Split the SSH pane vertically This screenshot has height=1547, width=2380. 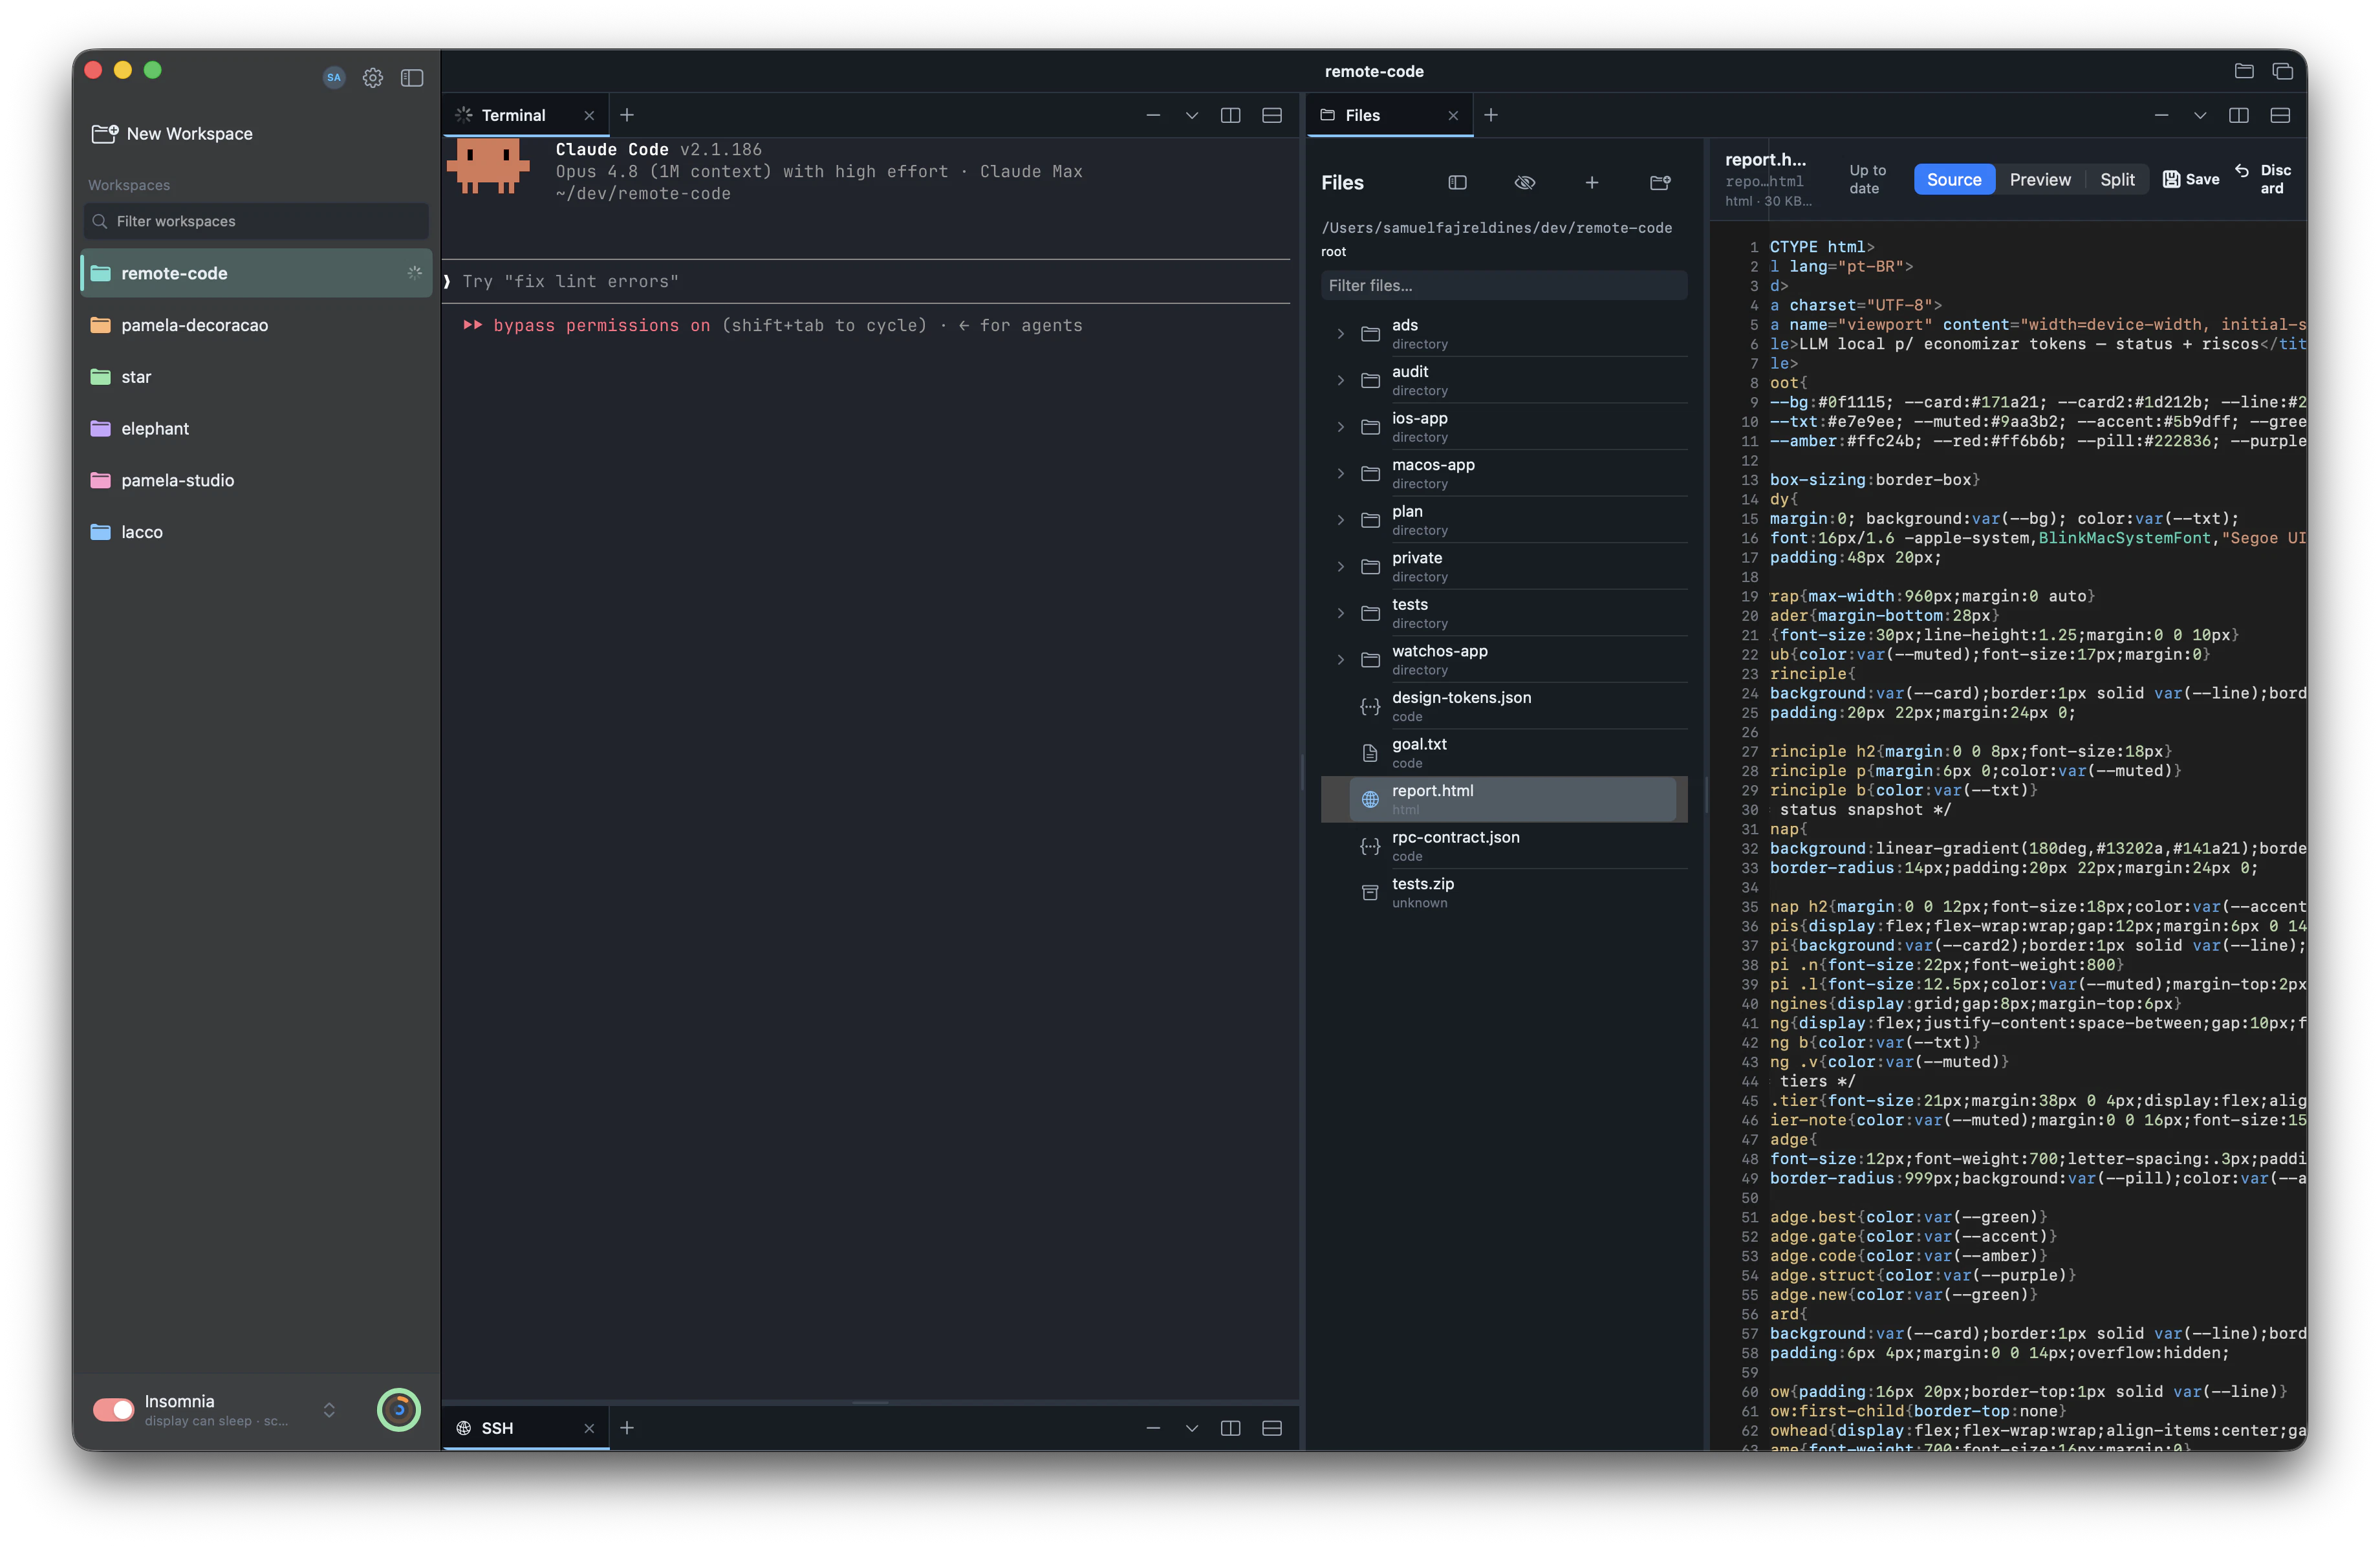click(1230, 1427)
